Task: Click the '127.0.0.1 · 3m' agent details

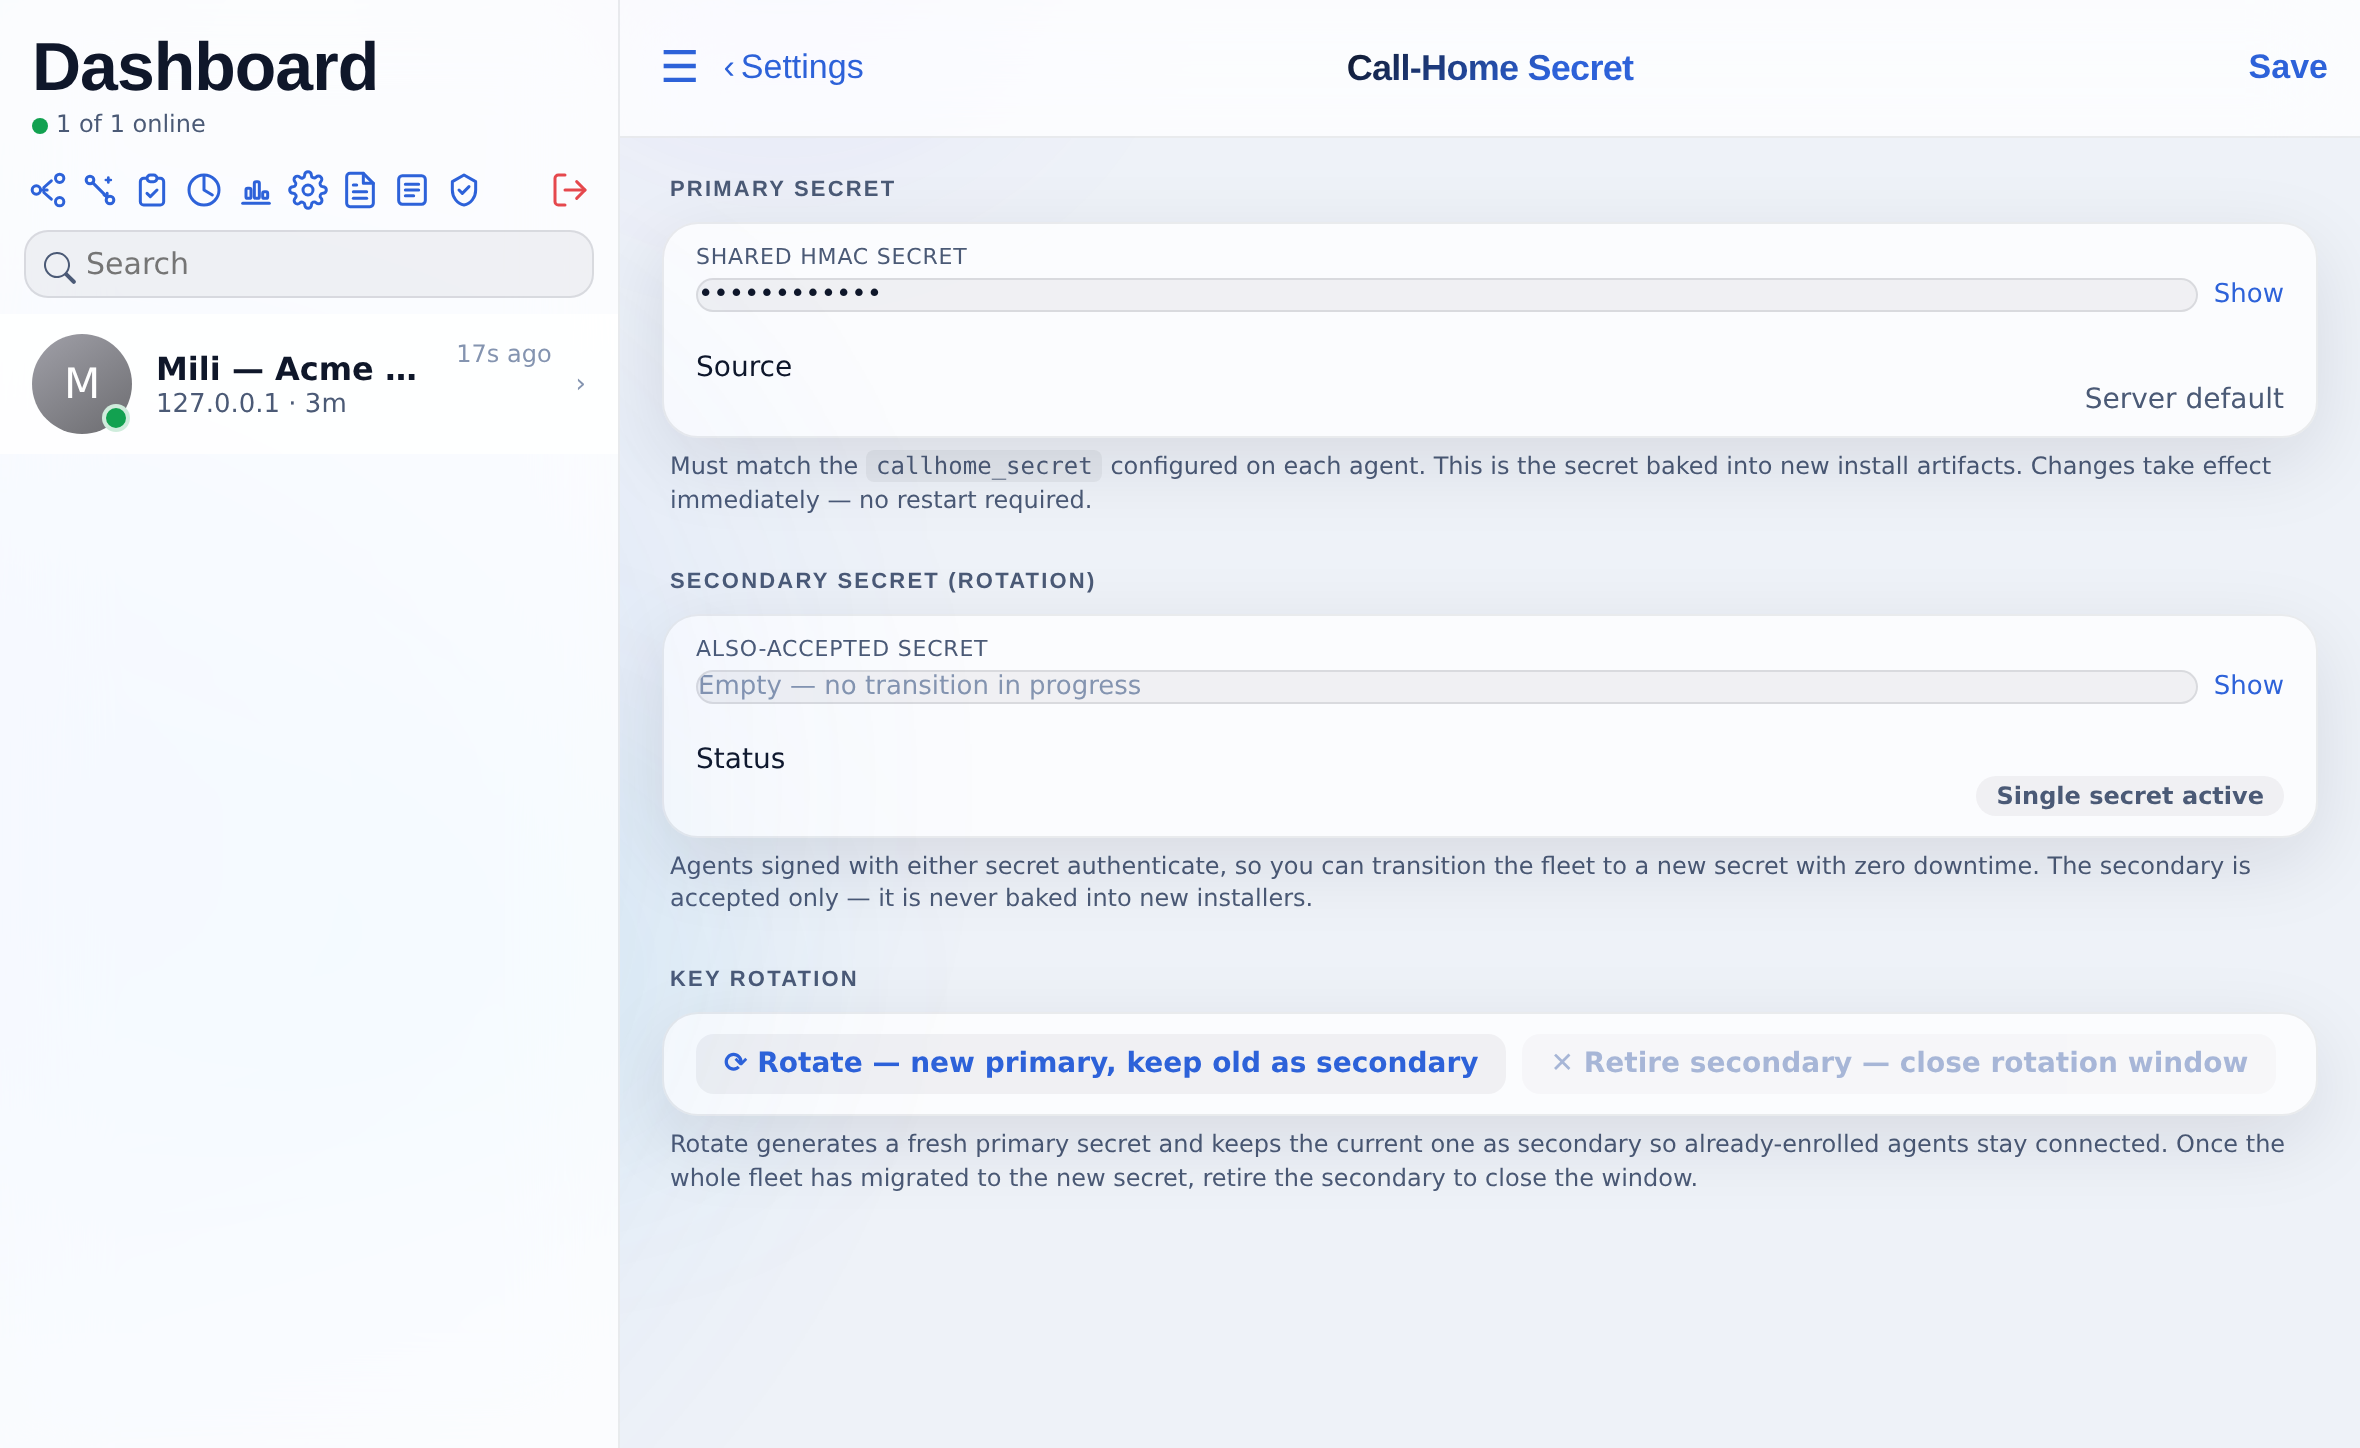Action: (251, 403)
